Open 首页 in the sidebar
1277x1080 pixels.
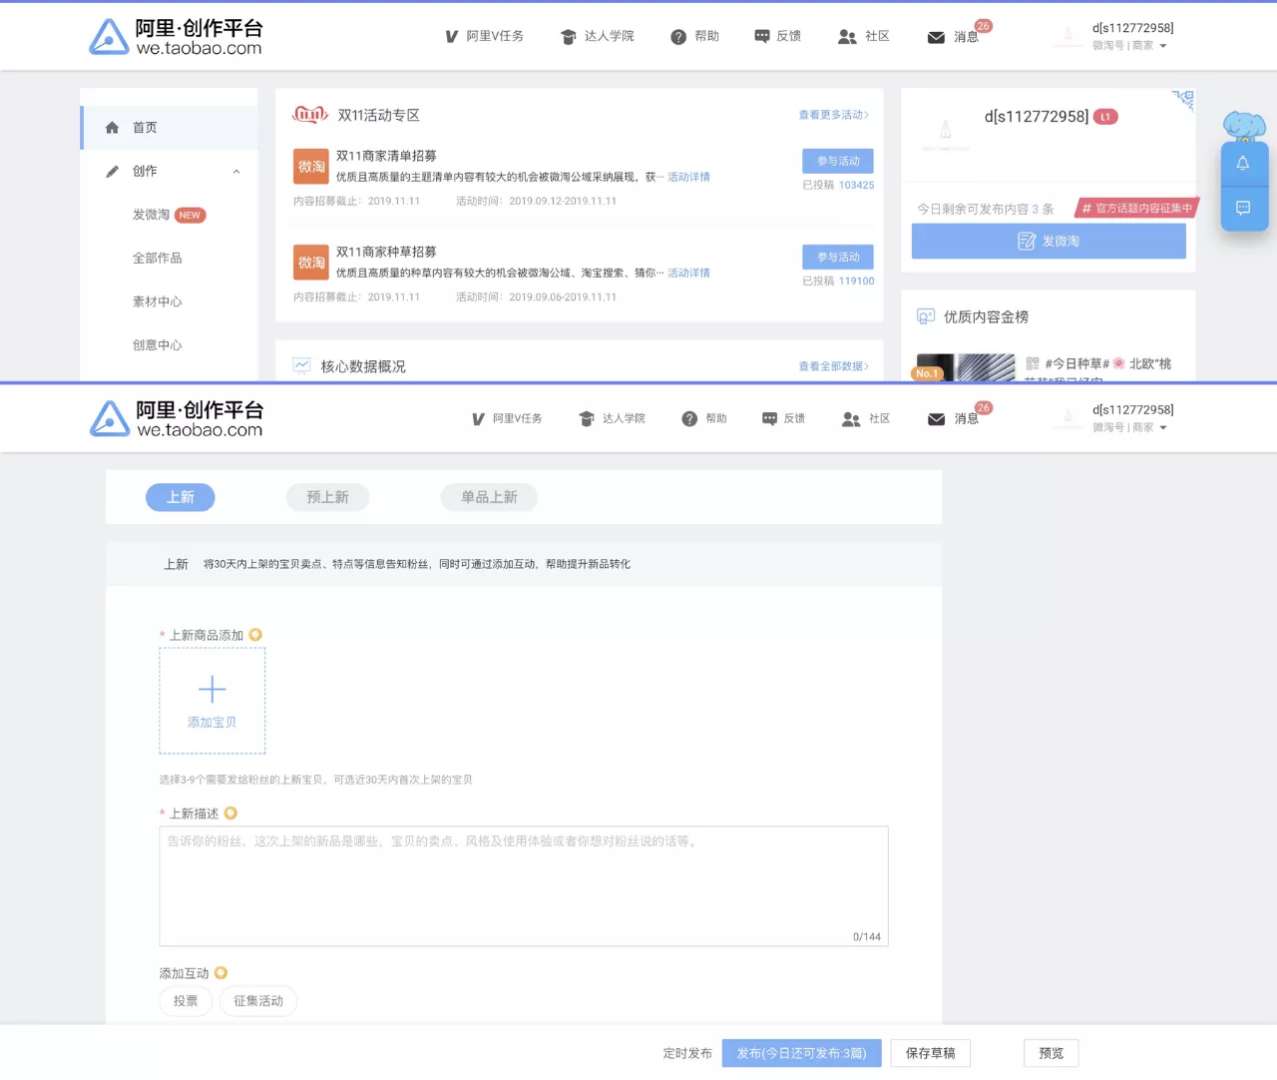click(169, 127)
